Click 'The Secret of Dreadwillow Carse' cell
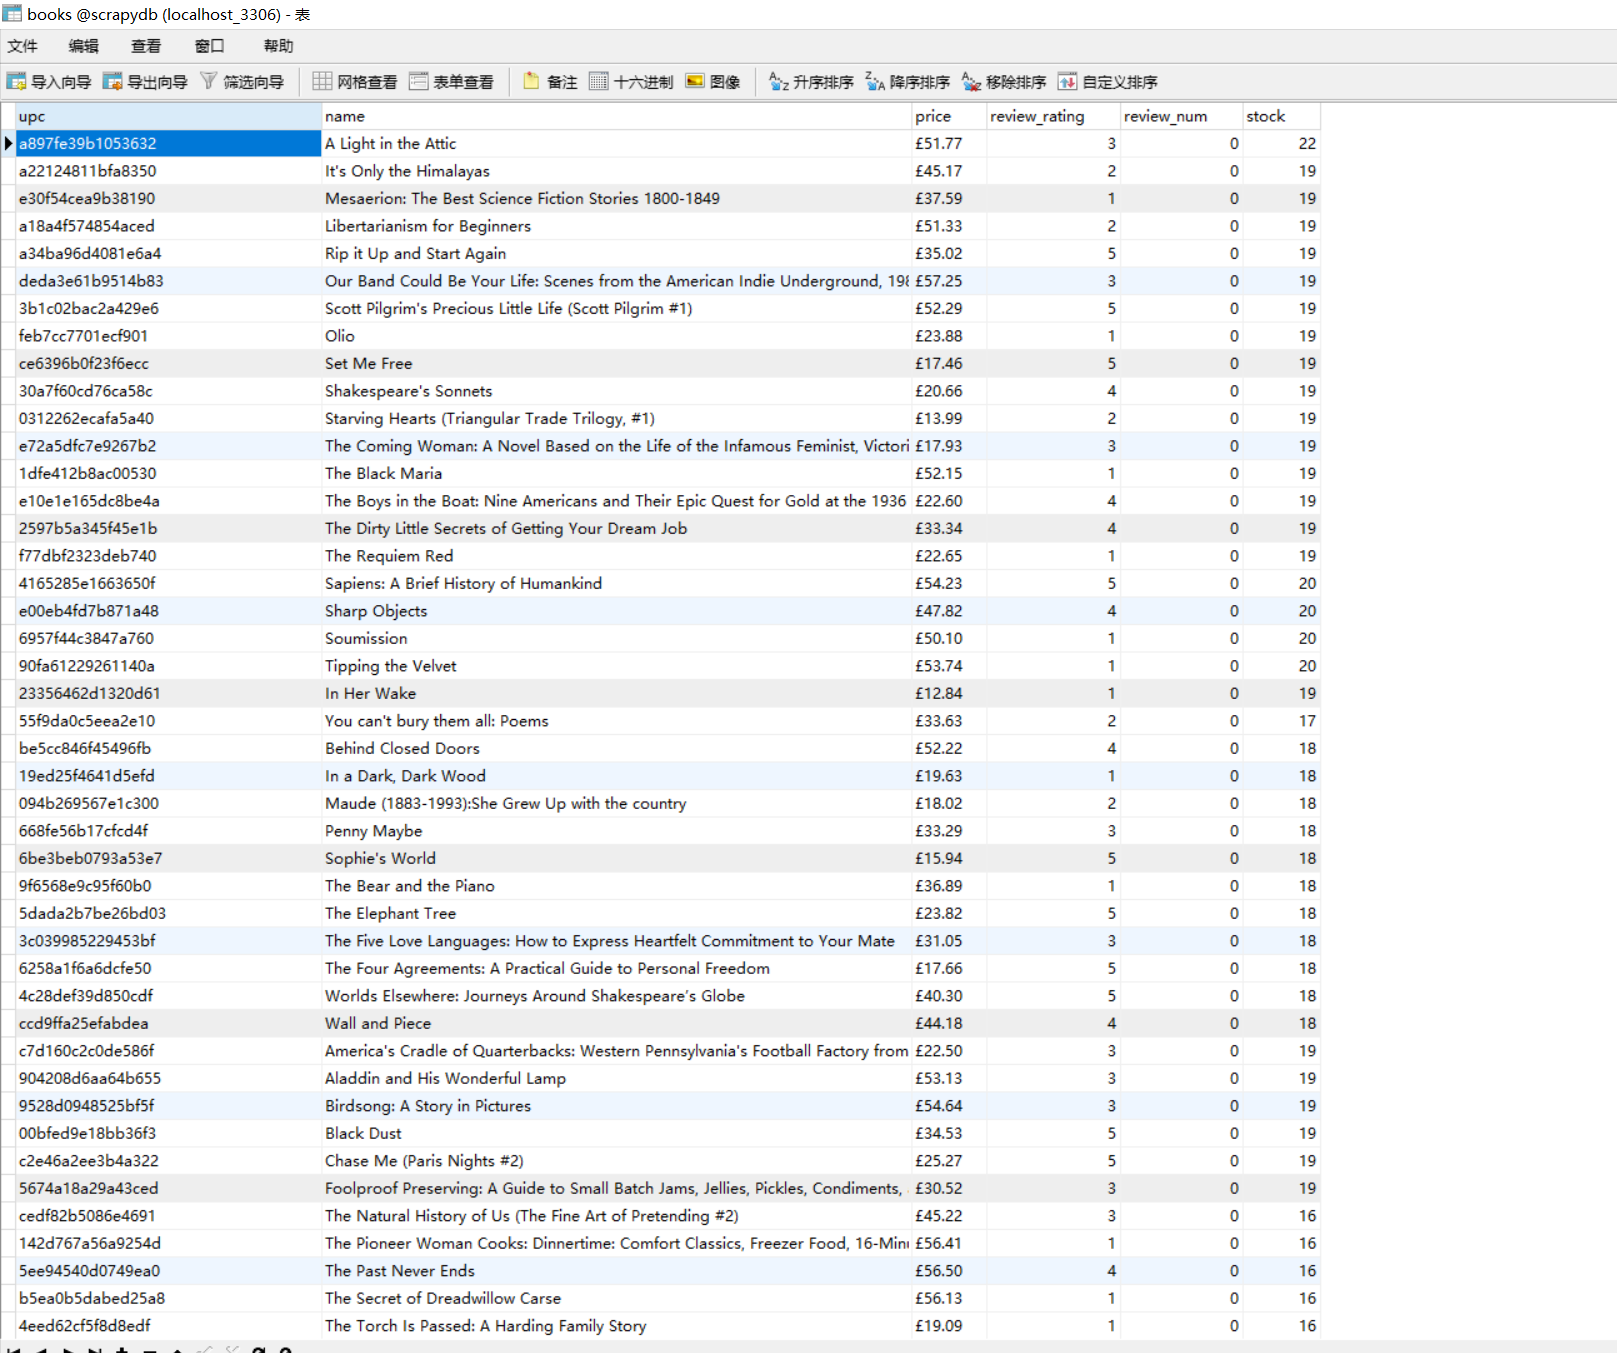The height and width of the screenshot is (1353, 1617). pyautogui.click(x=616, y=1299)
